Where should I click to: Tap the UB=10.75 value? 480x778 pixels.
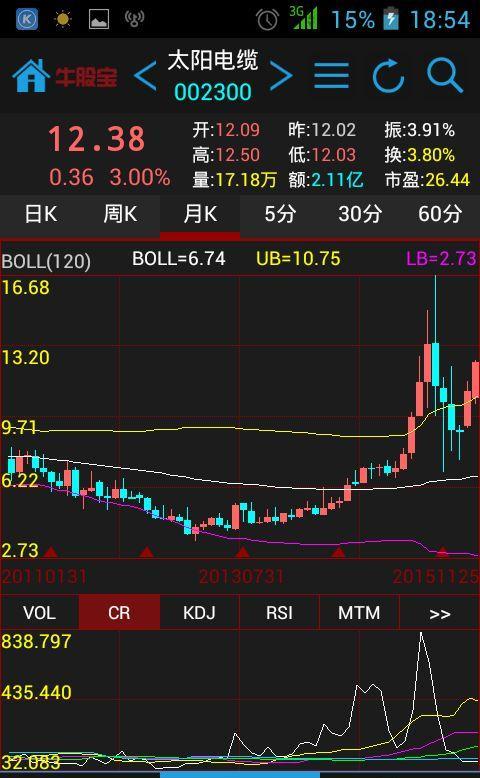tap(298, 259)
